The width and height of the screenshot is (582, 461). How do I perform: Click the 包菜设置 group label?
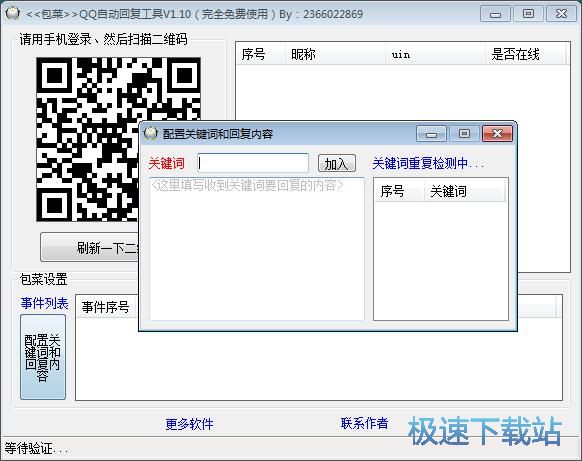click(43, 279)
